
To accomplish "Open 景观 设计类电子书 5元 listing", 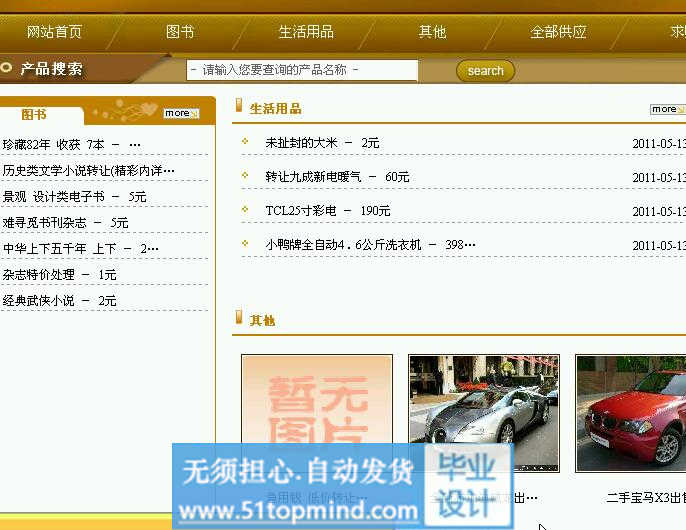I will click(74, 197).
